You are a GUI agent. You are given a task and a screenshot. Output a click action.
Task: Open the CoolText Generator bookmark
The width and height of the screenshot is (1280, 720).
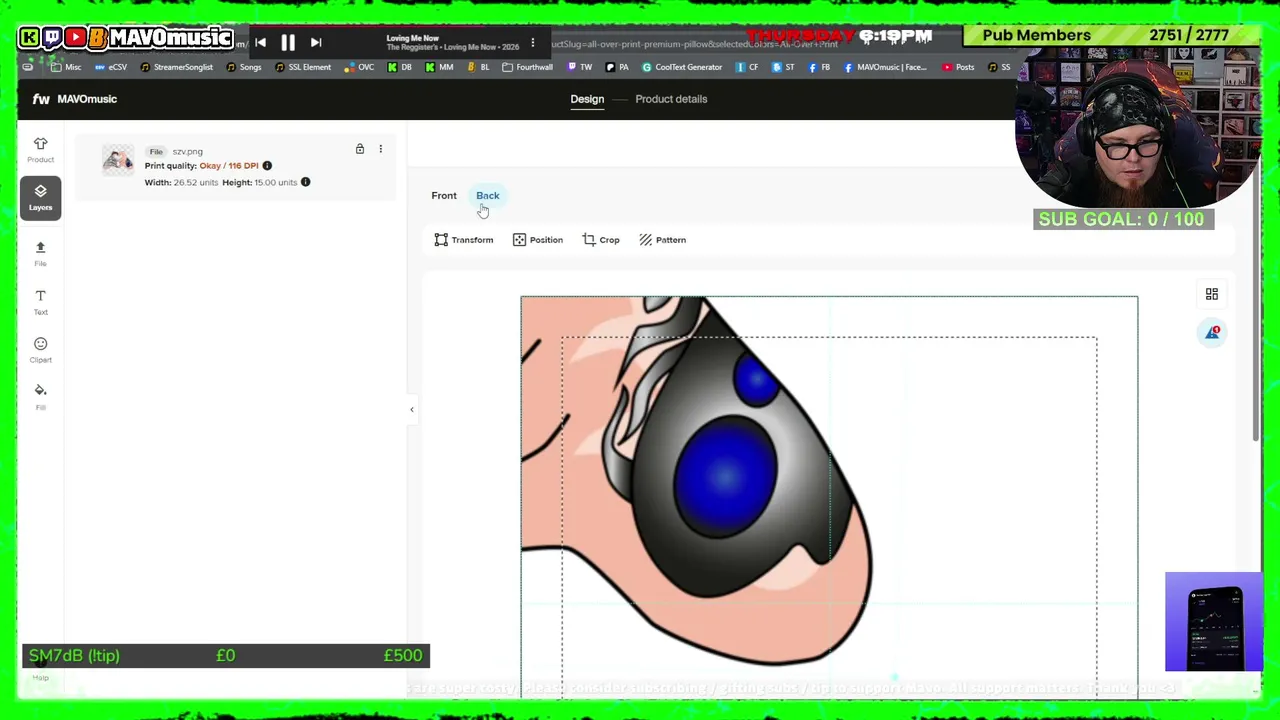(x=682, y=67)
